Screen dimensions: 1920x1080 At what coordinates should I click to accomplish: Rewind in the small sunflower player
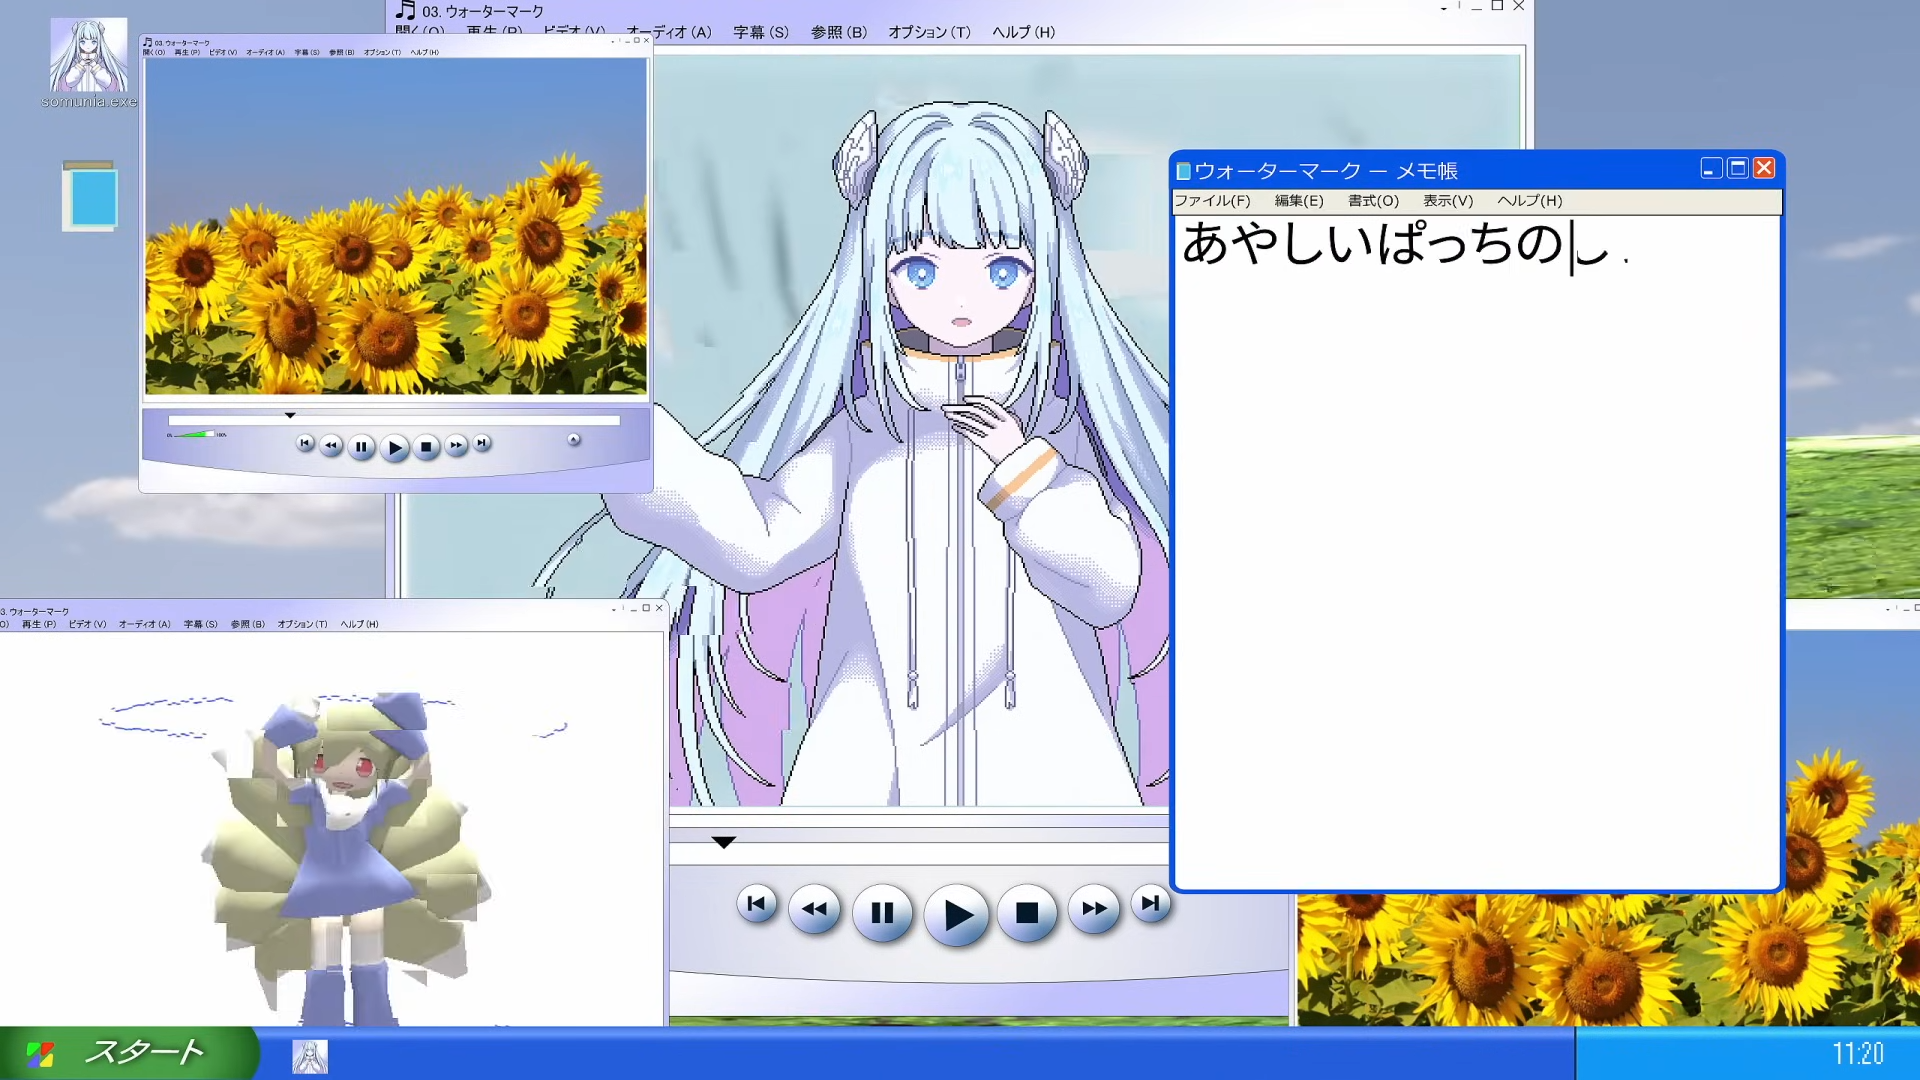click(331, 445)
